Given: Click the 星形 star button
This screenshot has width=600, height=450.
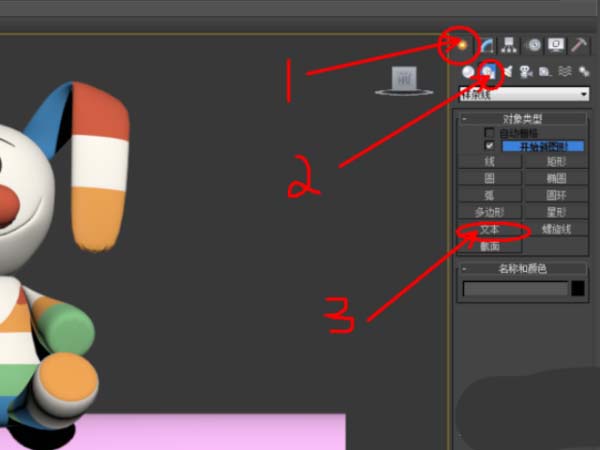Looking at the screenshot, I should (556, 212).
